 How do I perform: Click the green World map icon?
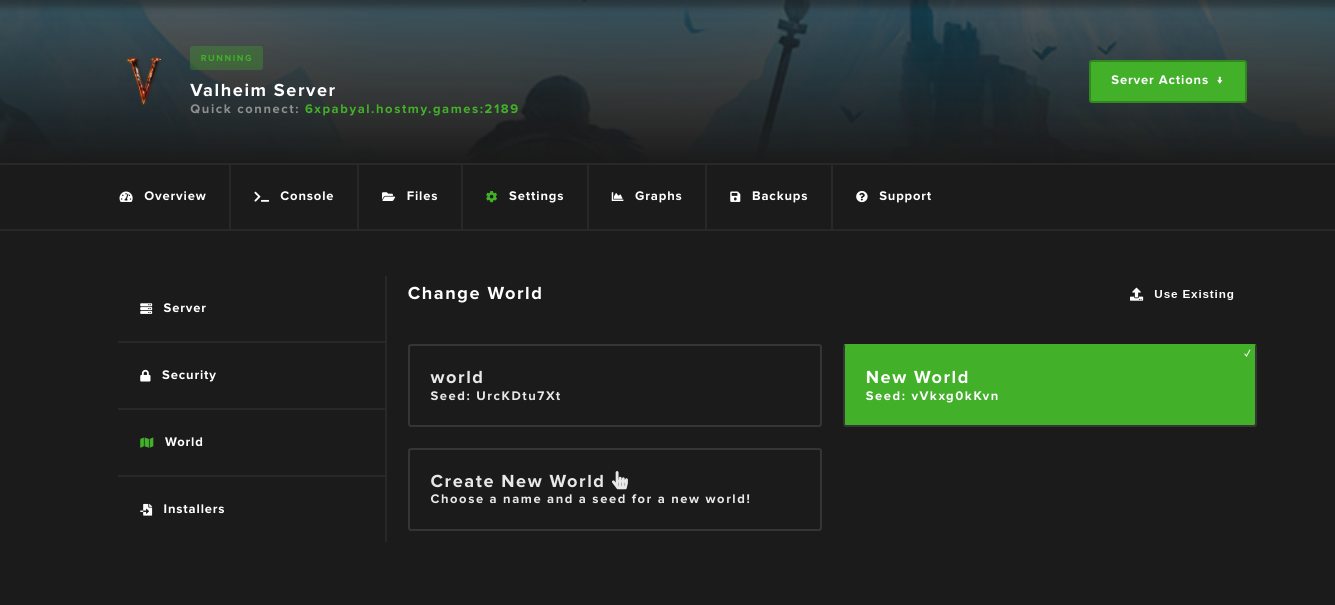pos(147,442)
